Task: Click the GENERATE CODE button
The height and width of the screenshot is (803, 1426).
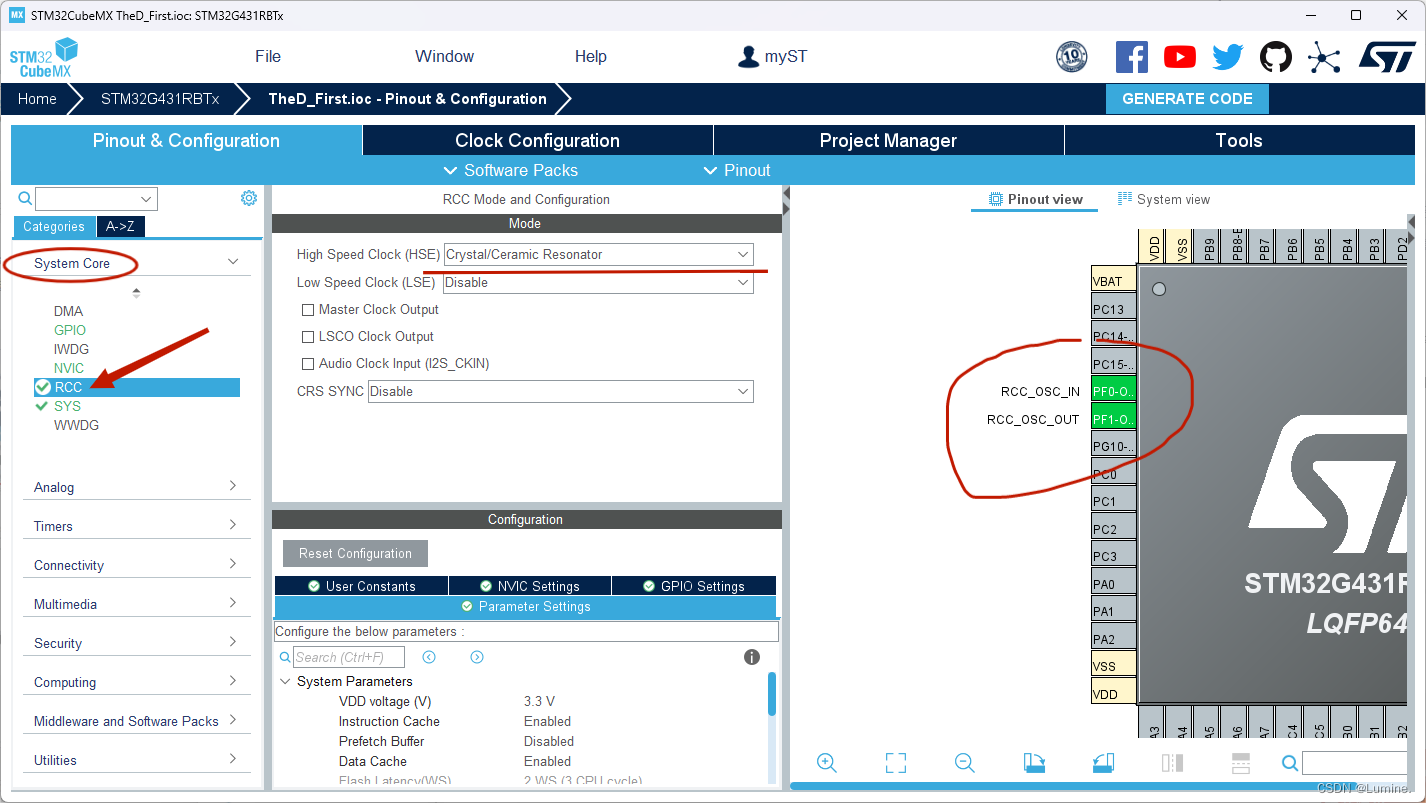Action: pos(1187,99)
